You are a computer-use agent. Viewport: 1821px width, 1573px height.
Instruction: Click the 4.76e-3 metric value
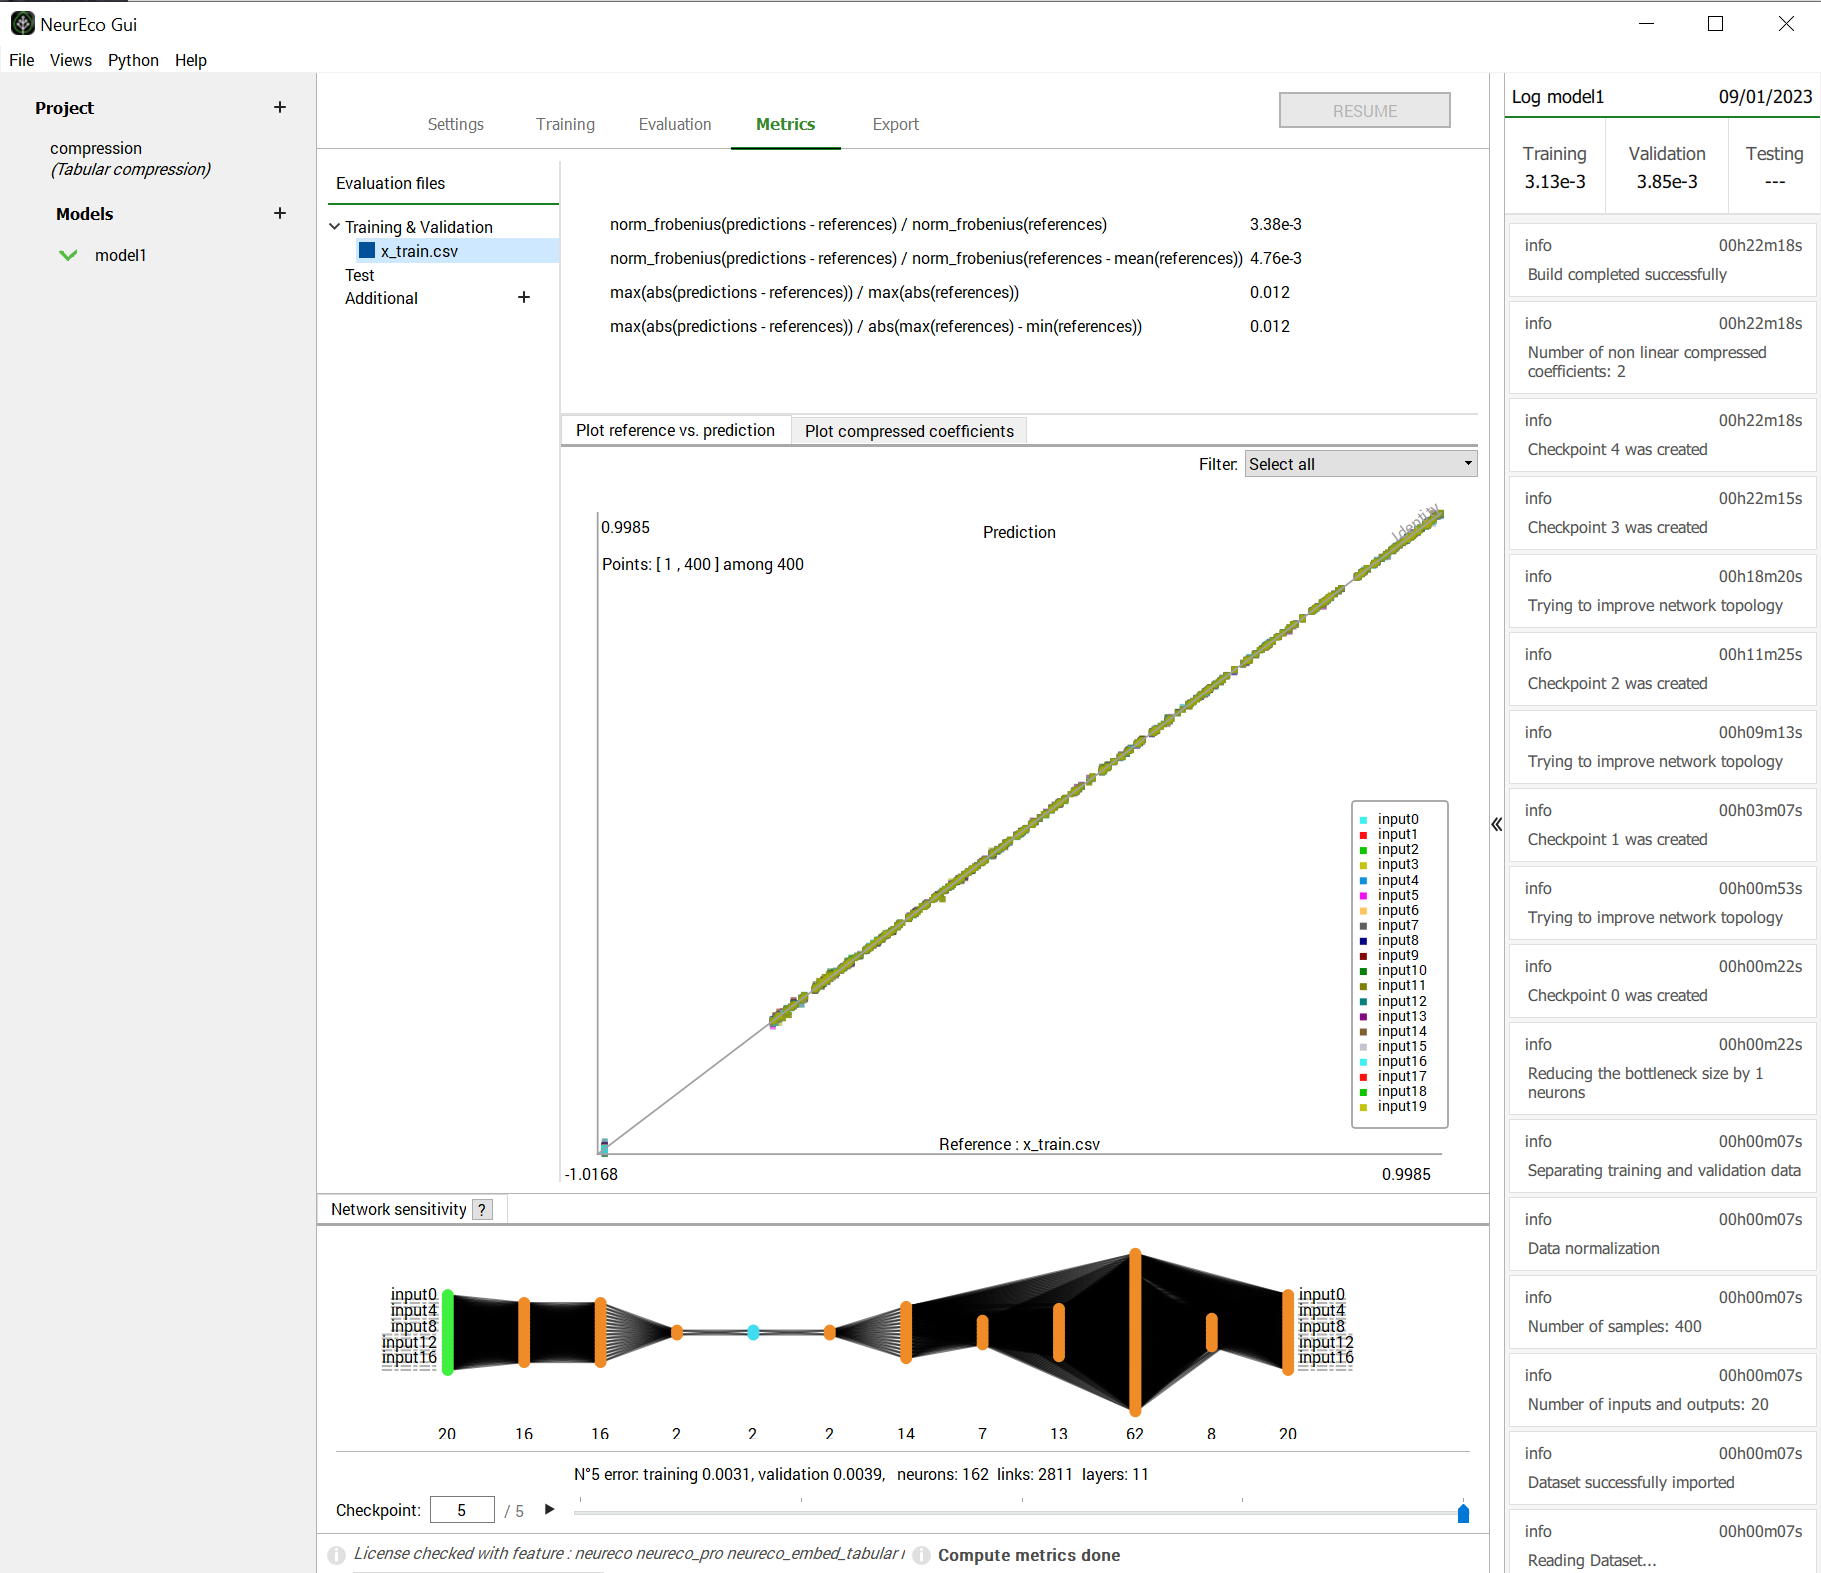[x=1275, y=258]
